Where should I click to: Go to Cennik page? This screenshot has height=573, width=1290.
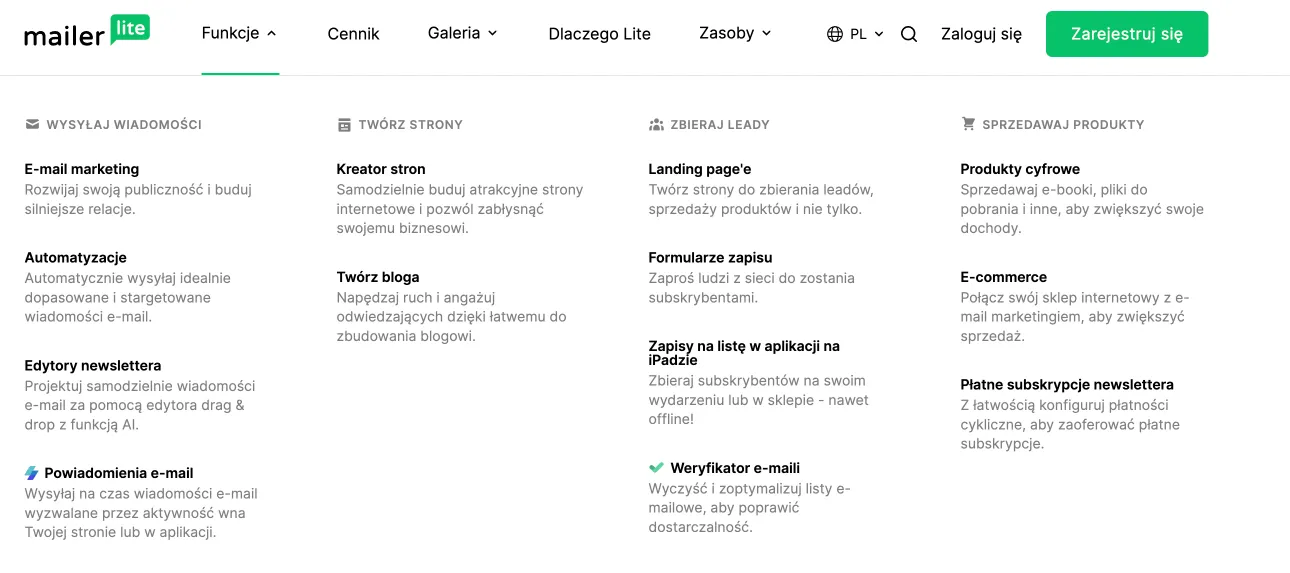(353, 34)
